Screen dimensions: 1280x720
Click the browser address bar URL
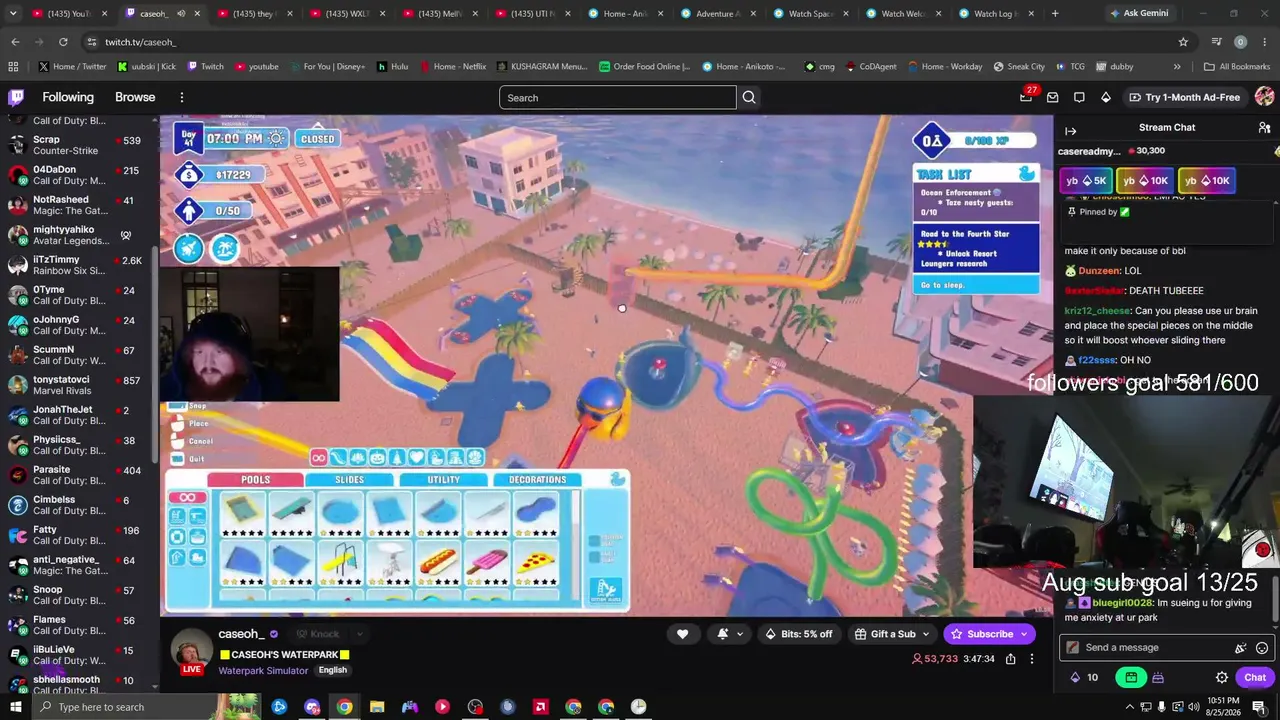[x=141, y=42]
